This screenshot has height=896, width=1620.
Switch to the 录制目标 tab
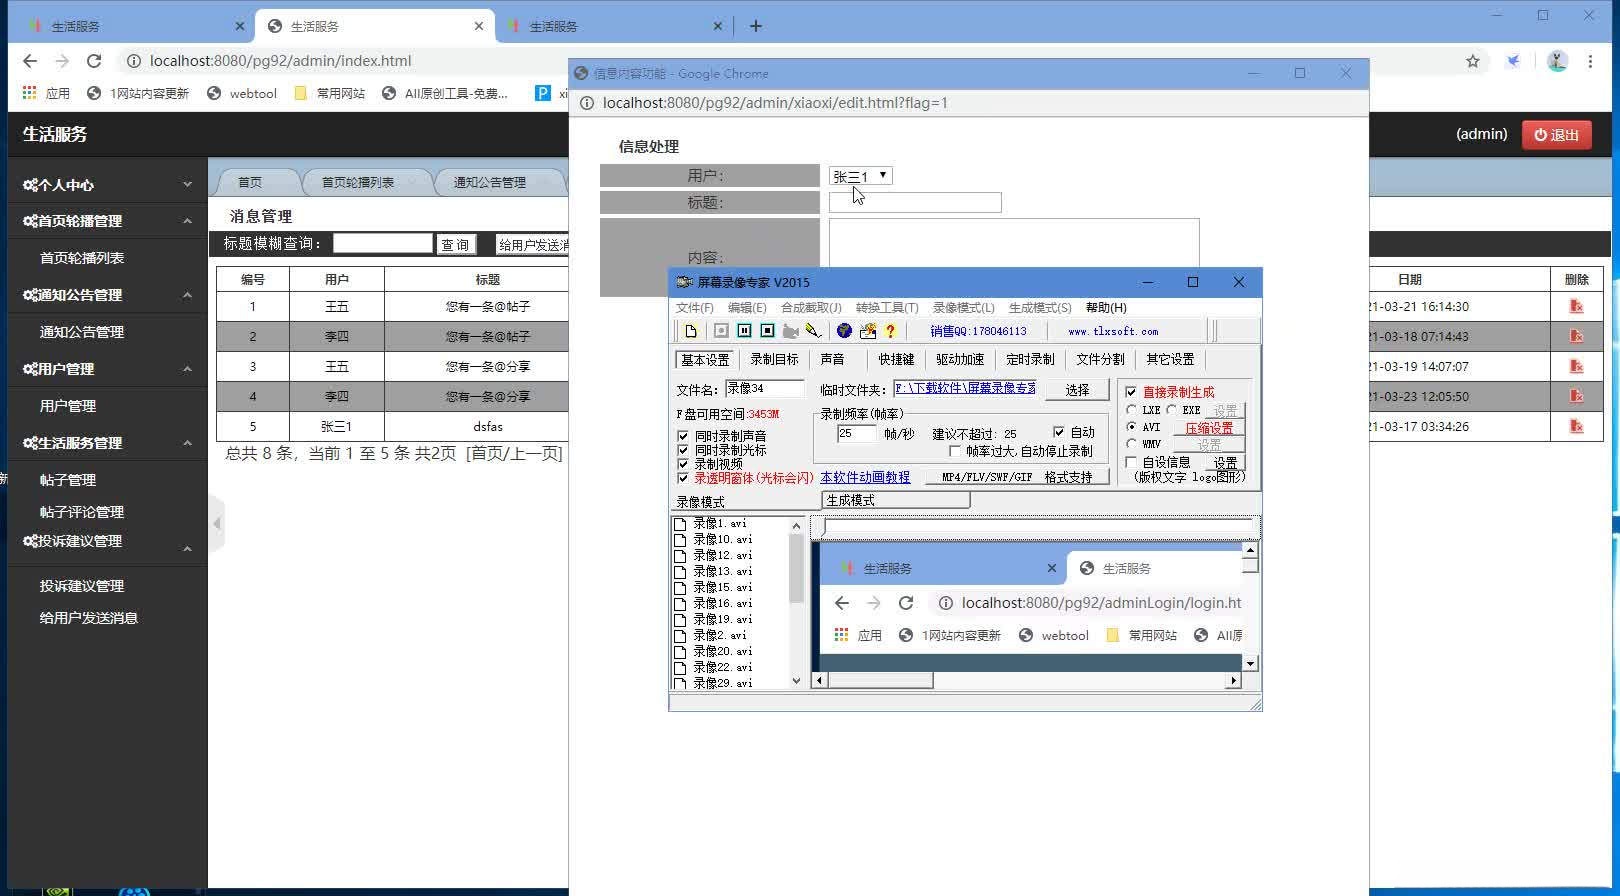pos(774,359)
